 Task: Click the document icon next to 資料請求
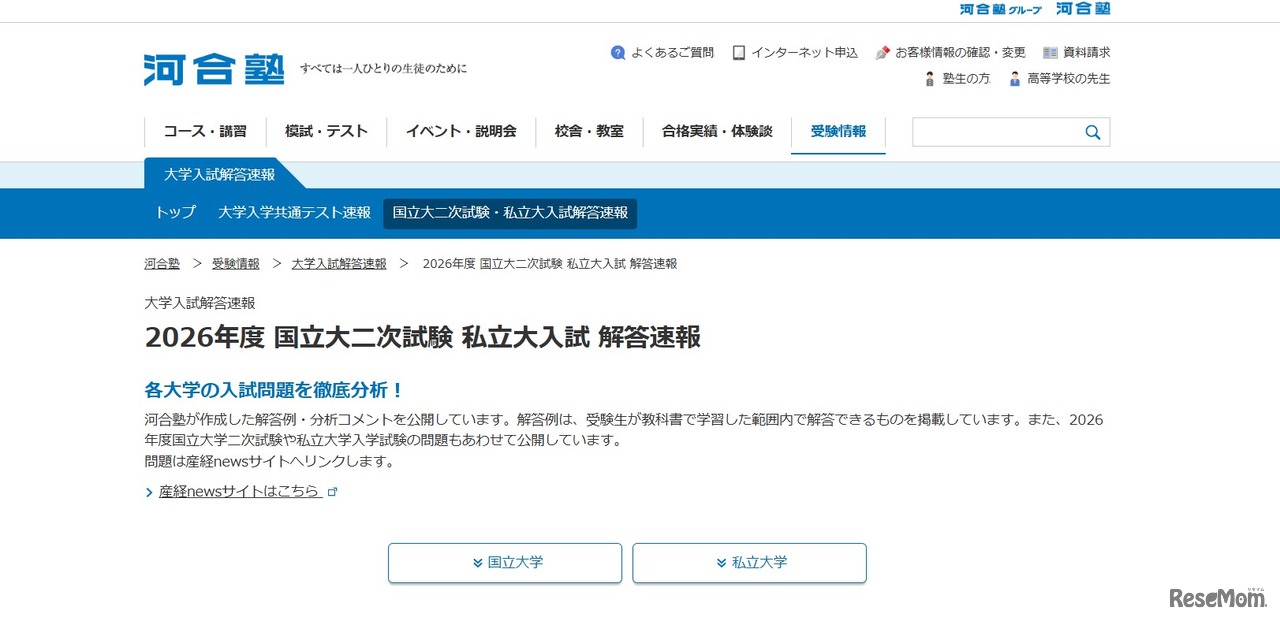(x=1048, y=52)
